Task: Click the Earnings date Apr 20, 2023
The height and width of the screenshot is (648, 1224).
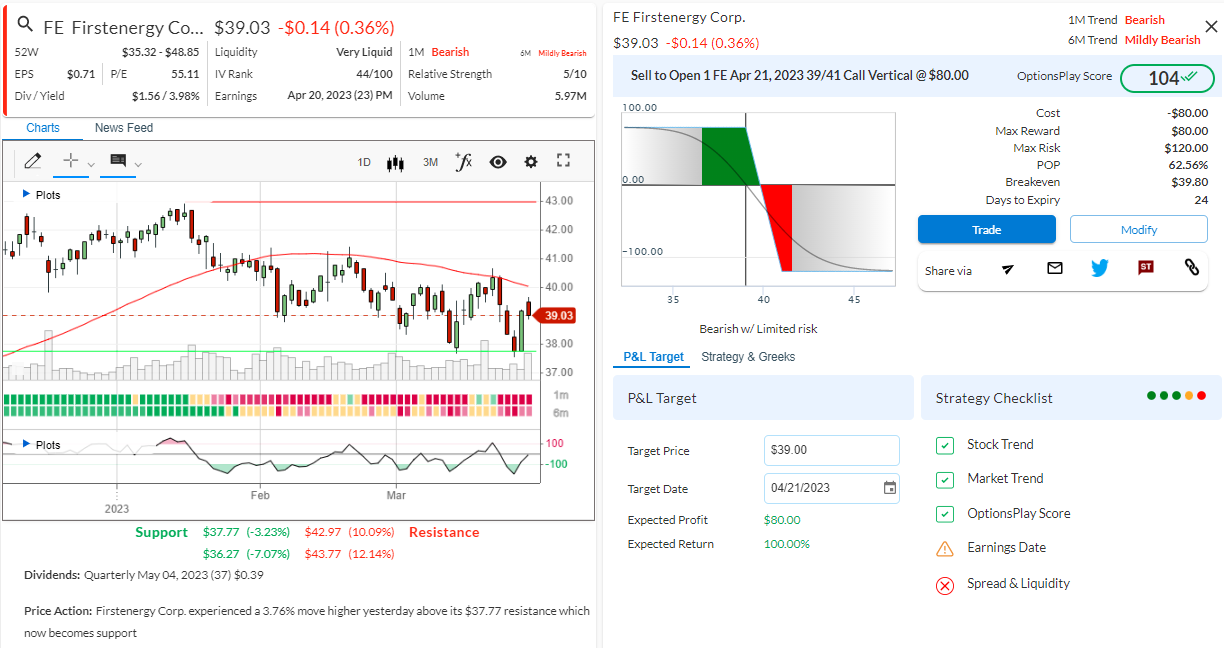Action: (x=340, y=96)
